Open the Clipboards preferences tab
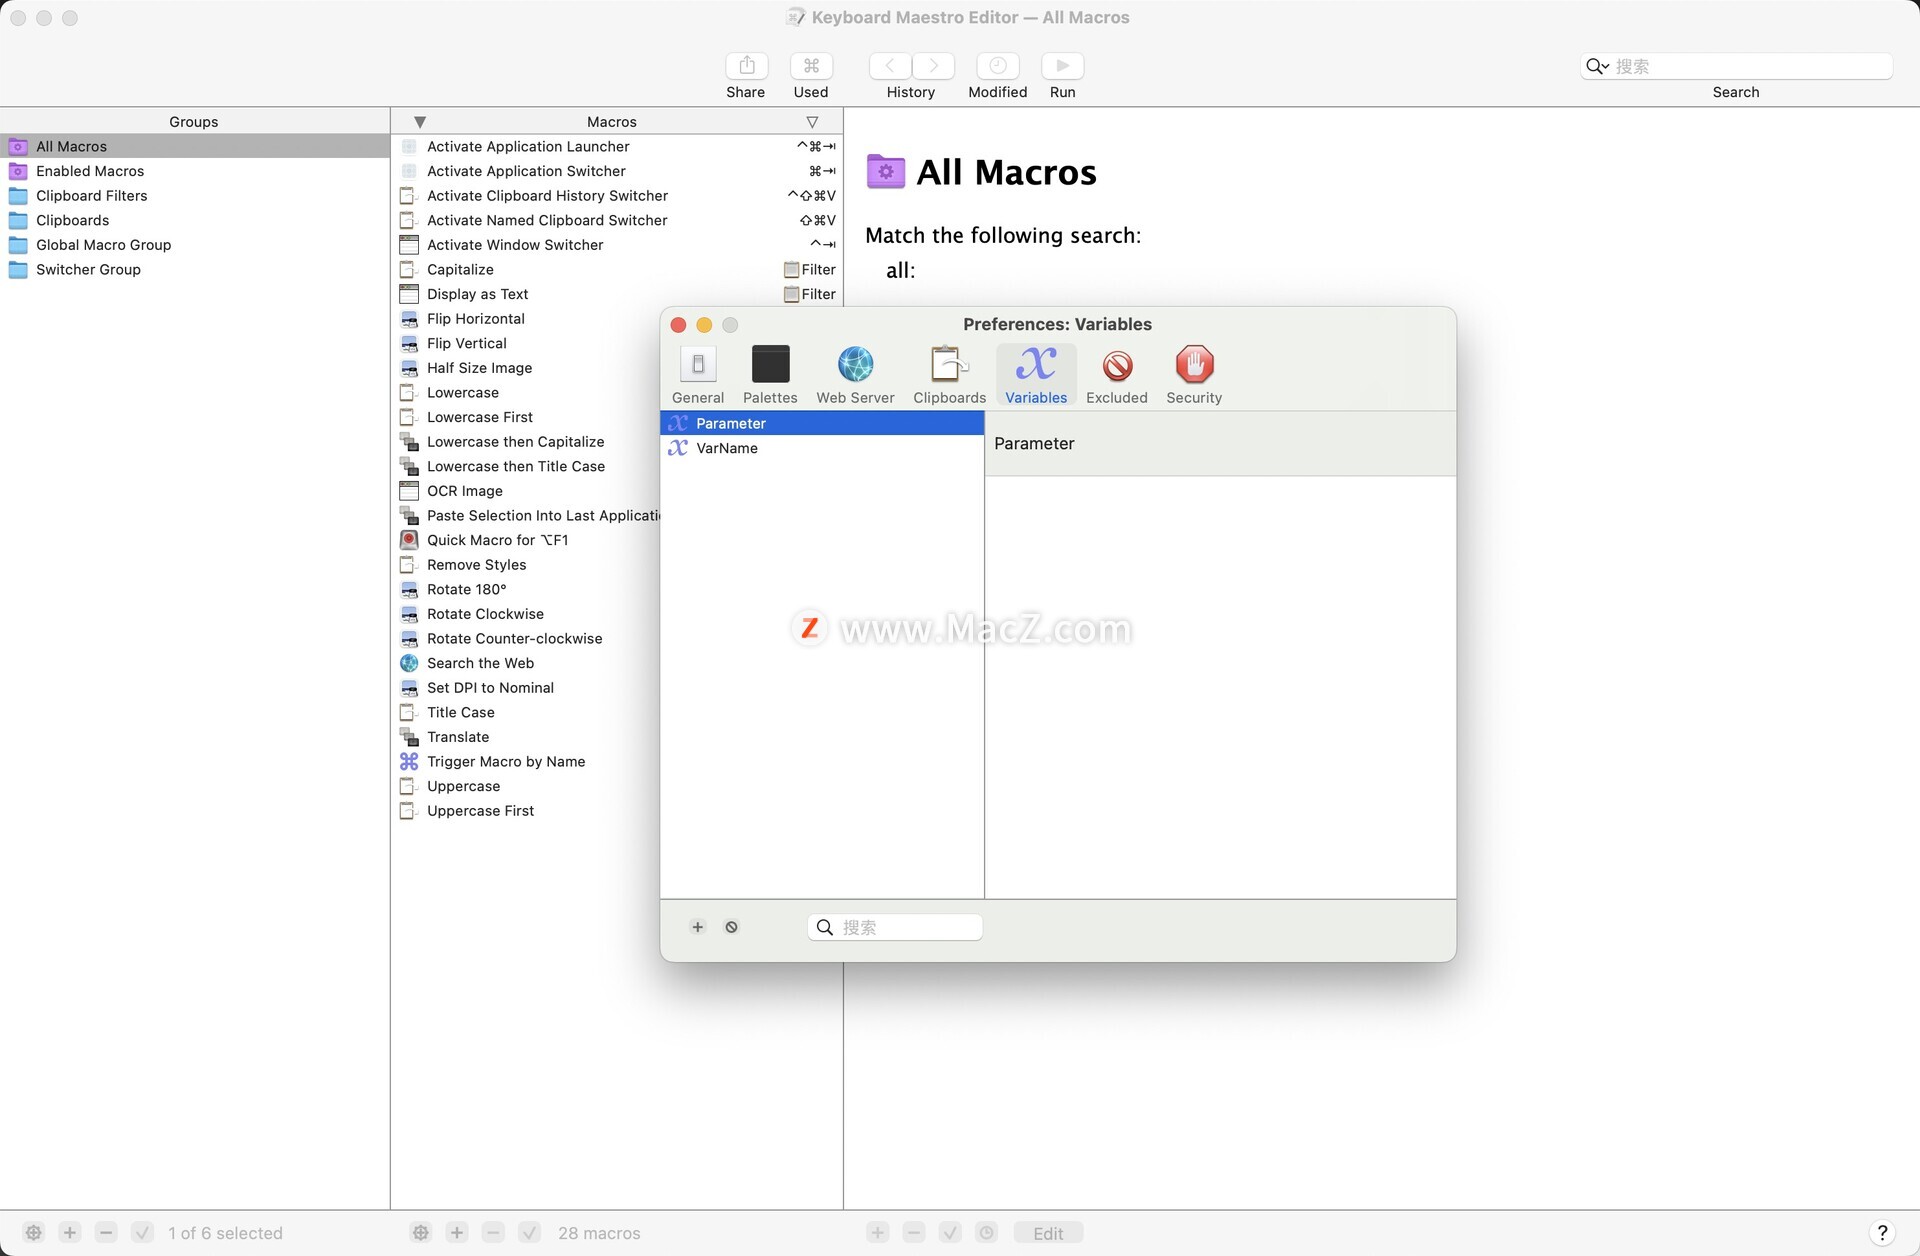 949,375
